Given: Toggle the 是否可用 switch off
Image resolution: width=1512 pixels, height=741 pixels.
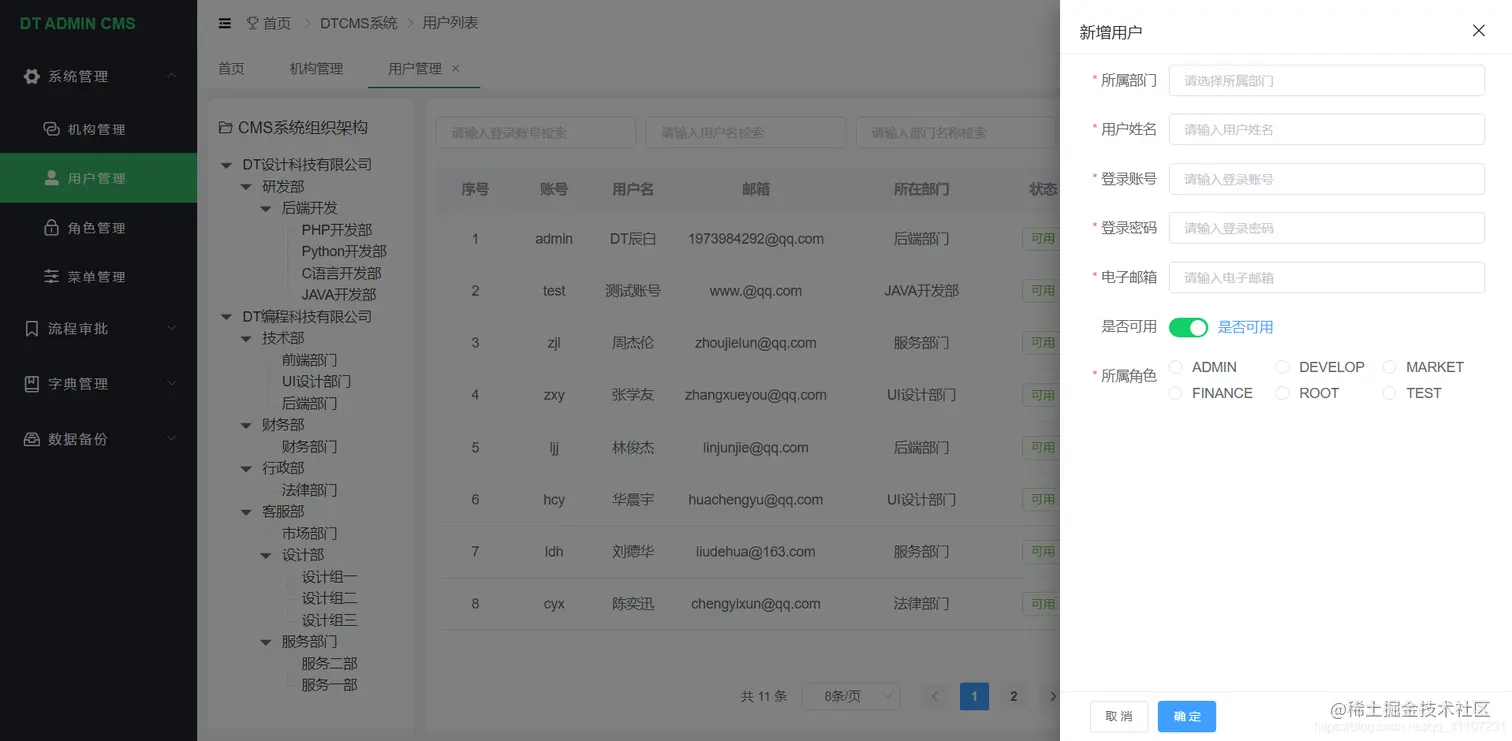Looking at the screenshot, I should pyautogui.click(x=1188, y=326).
